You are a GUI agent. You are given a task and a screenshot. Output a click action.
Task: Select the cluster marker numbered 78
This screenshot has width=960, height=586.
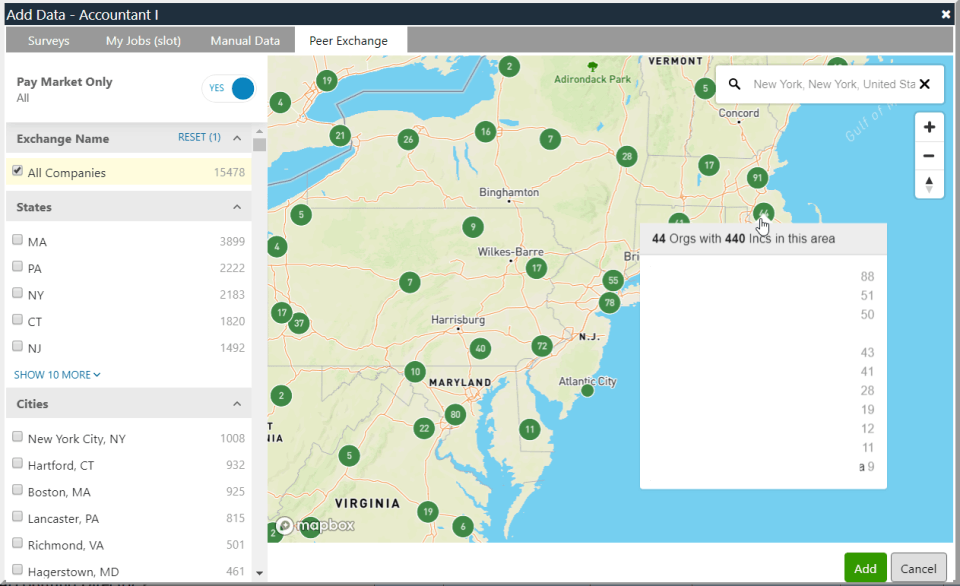[609, 302]
